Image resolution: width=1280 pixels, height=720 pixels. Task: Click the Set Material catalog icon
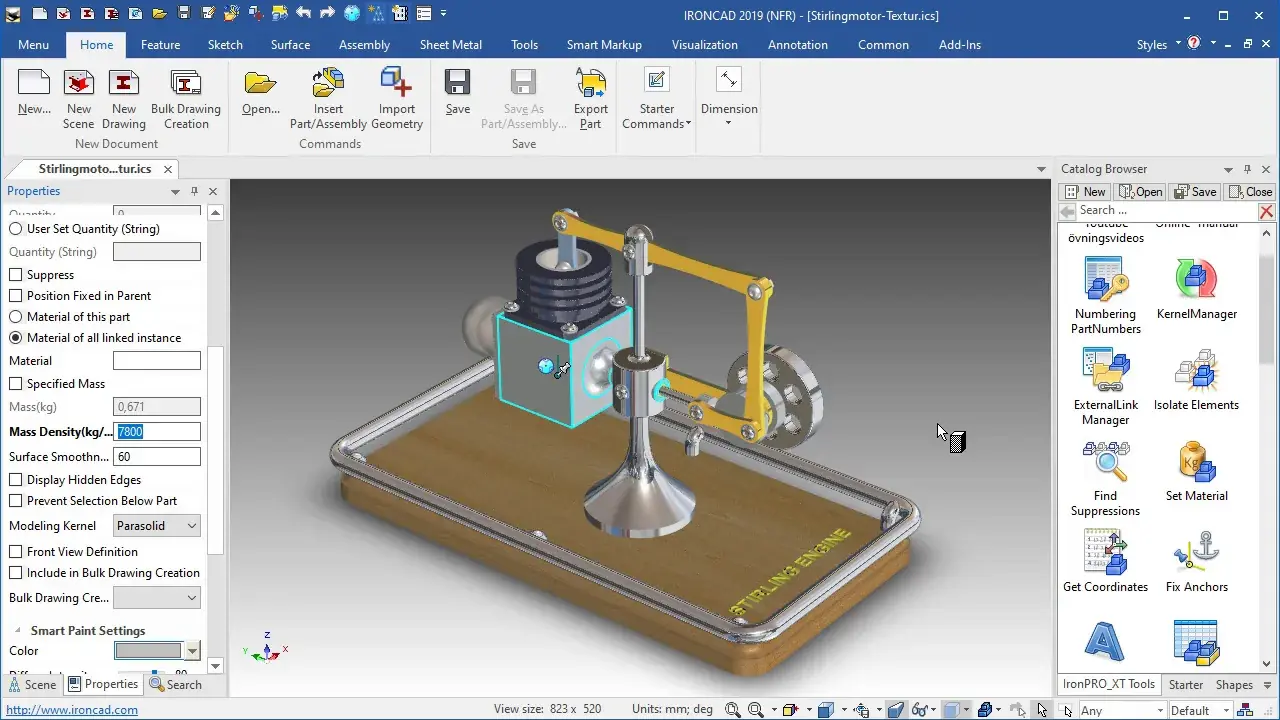1197,470
